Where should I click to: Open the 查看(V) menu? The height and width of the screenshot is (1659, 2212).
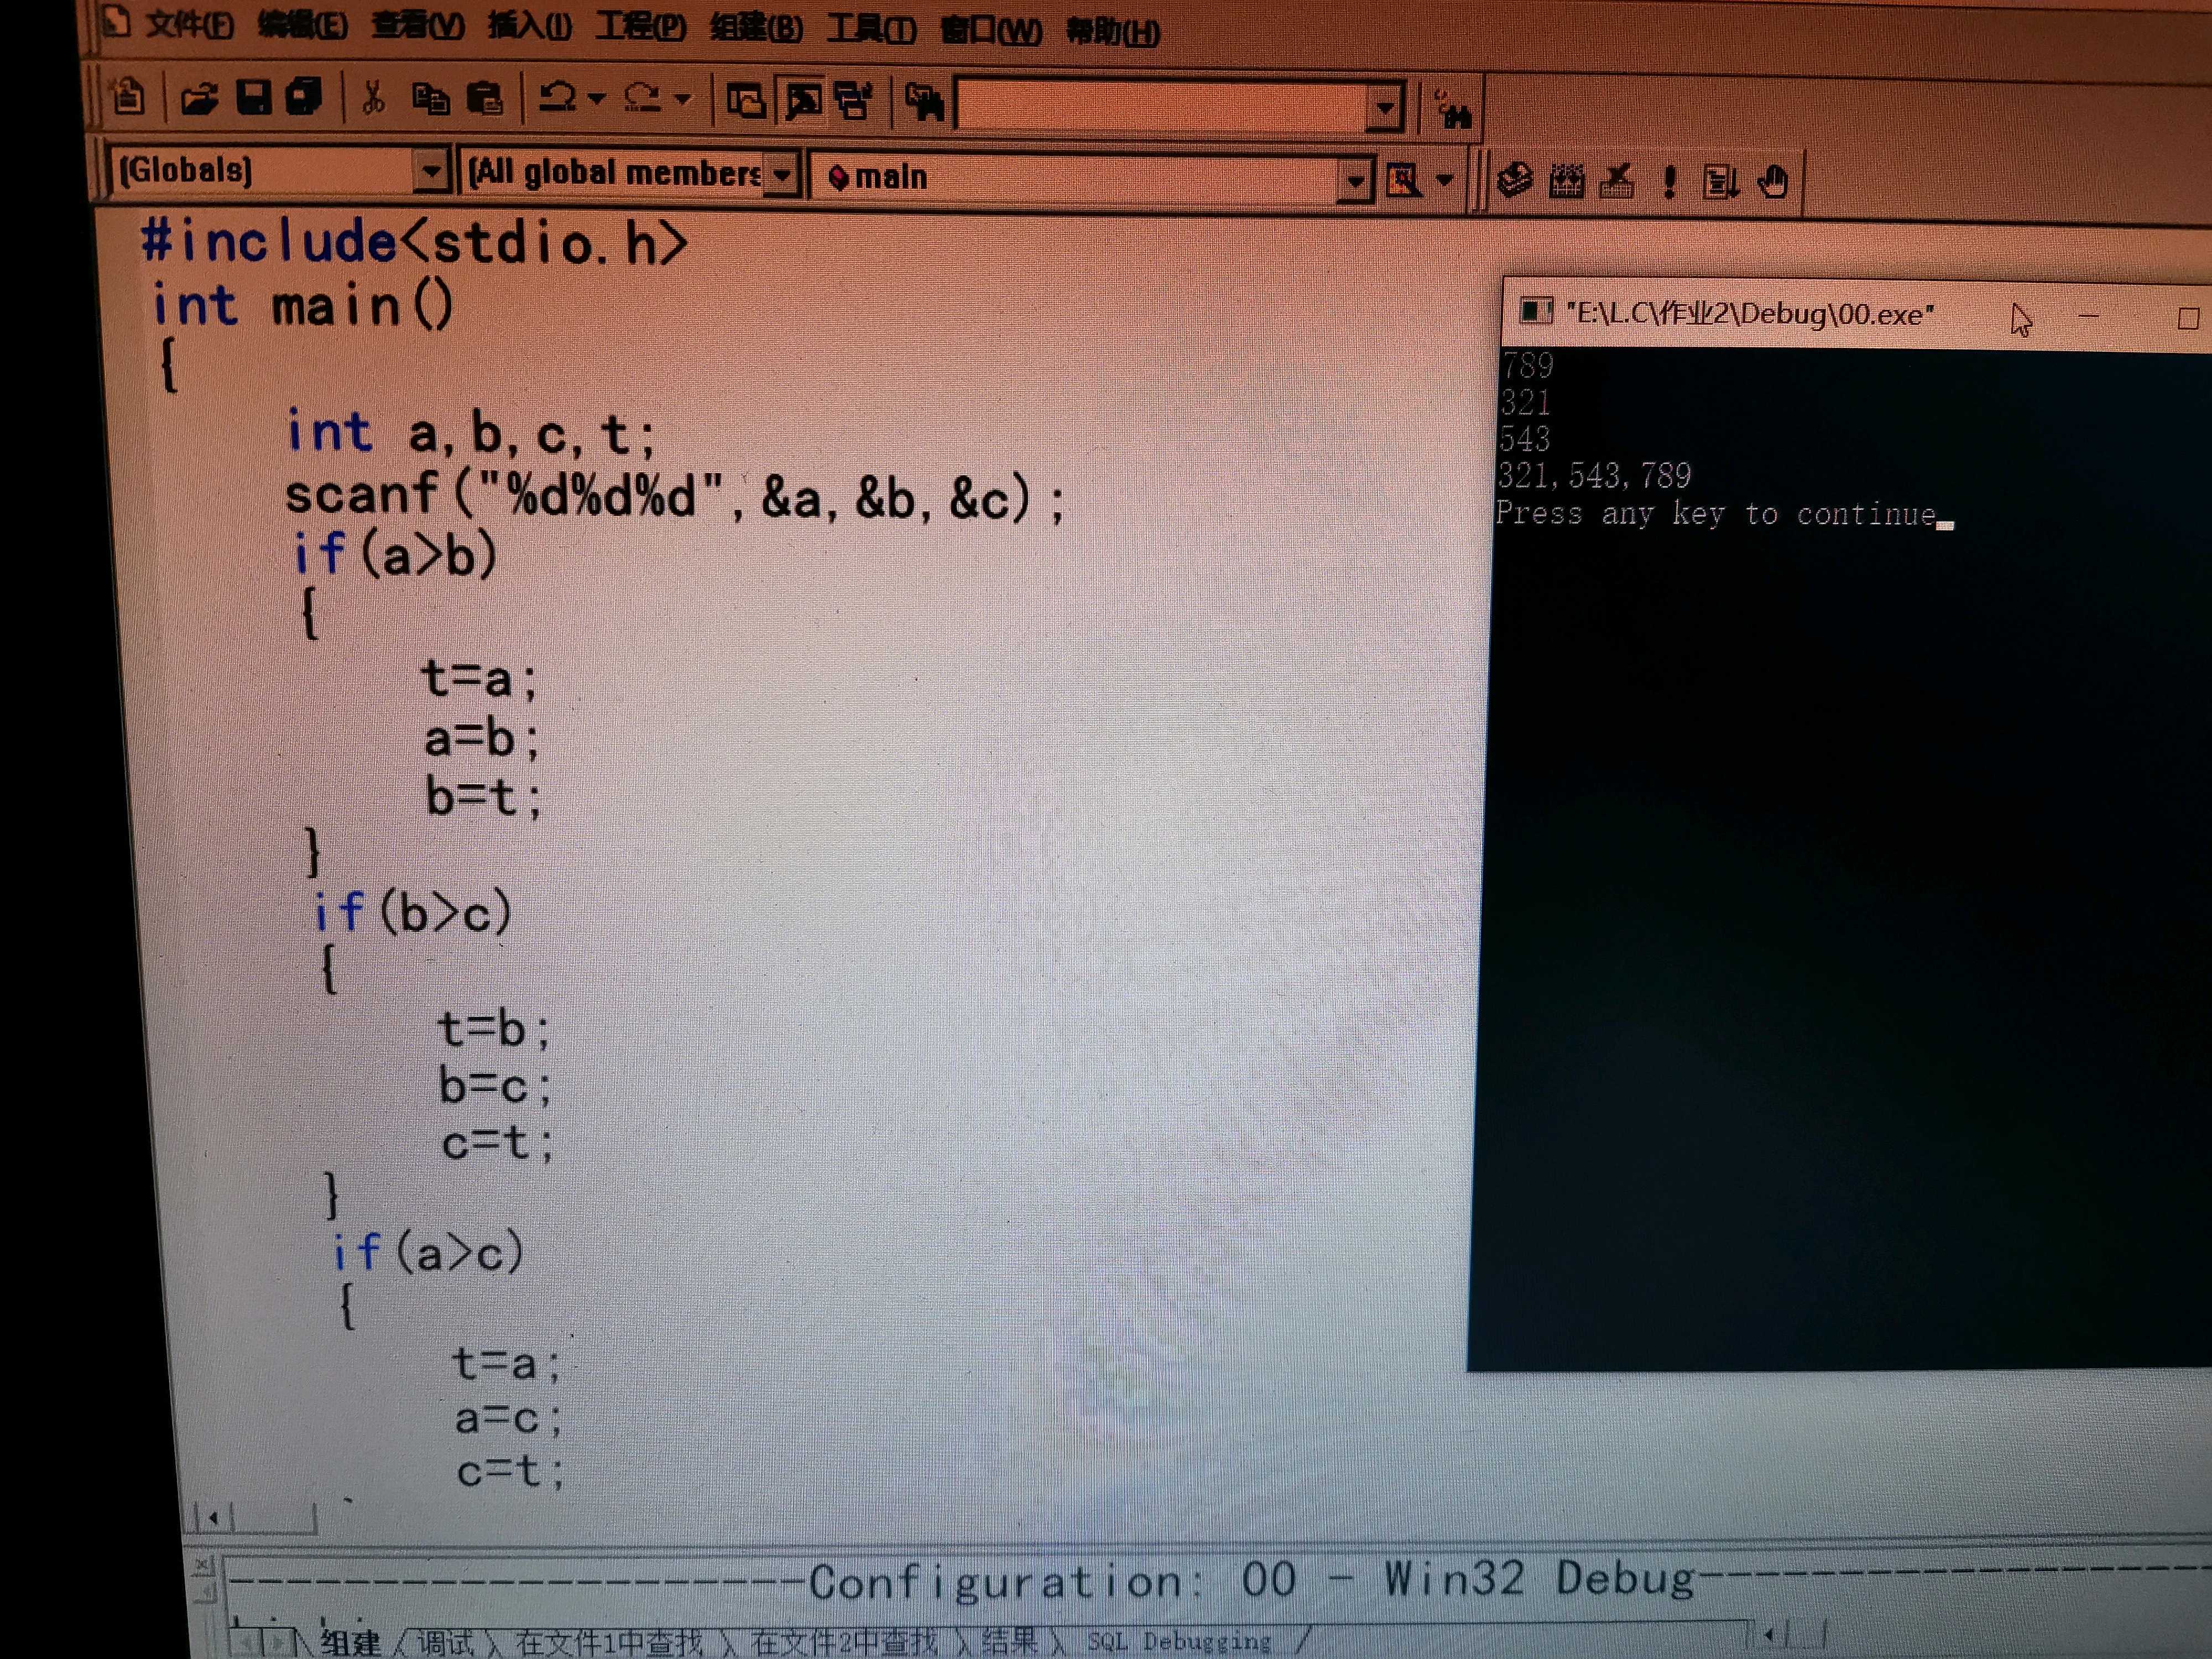click(417, 25)
